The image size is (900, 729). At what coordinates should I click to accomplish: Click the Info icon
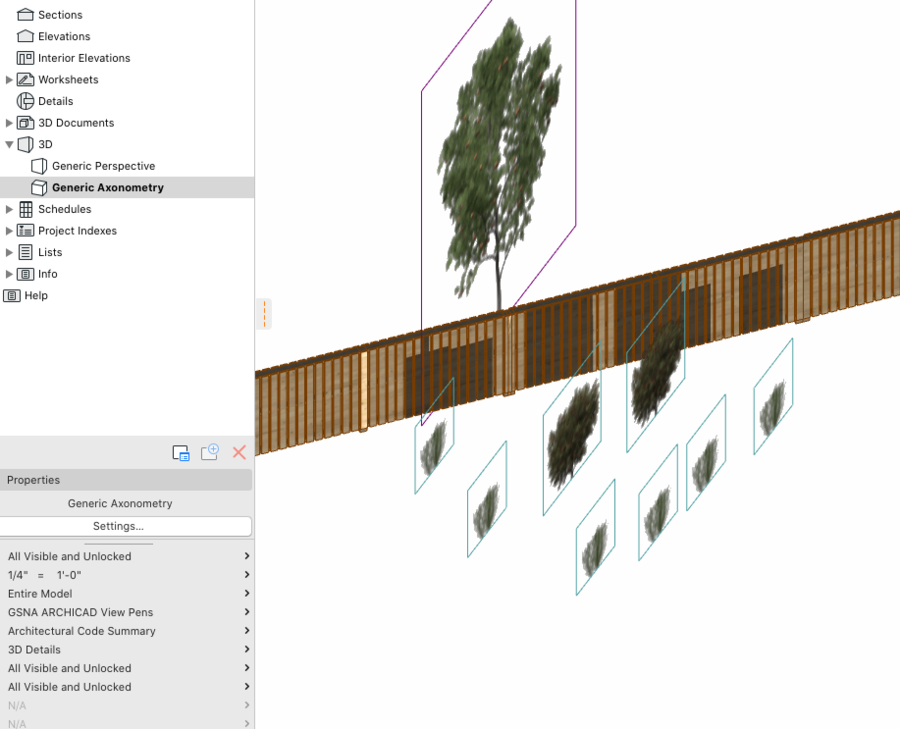[x=25, y=274]
